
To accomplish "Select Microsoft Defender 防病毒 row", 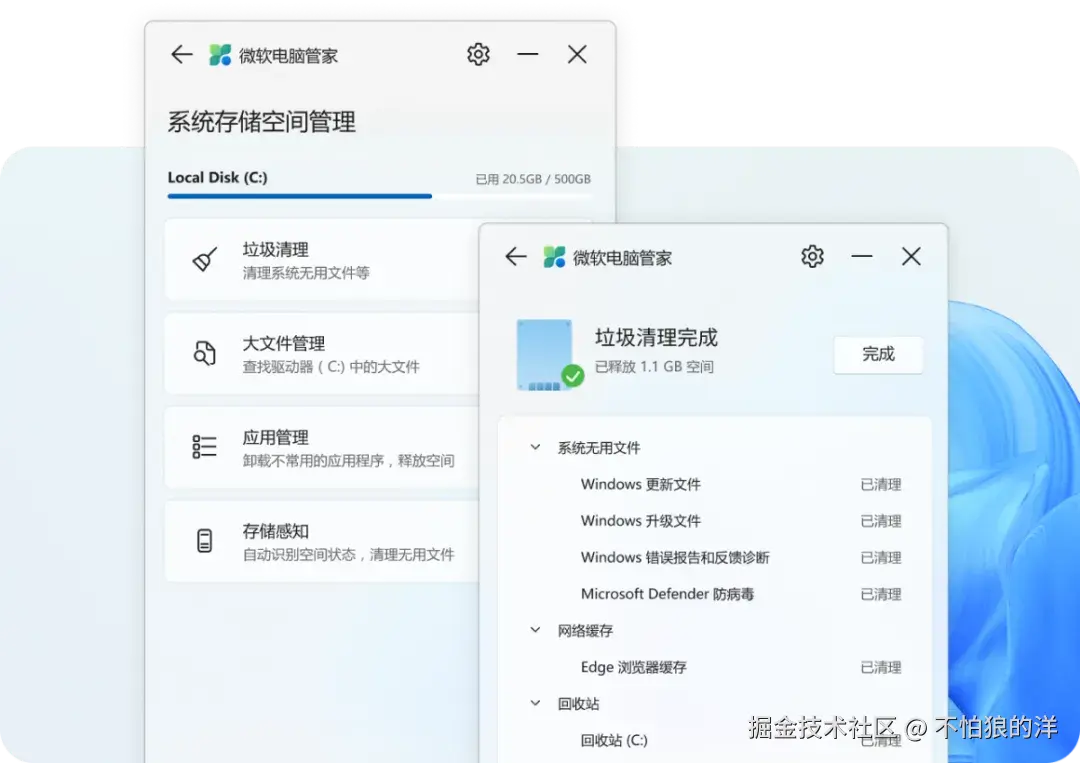I will pyautogui.click(x=714, y=594).
